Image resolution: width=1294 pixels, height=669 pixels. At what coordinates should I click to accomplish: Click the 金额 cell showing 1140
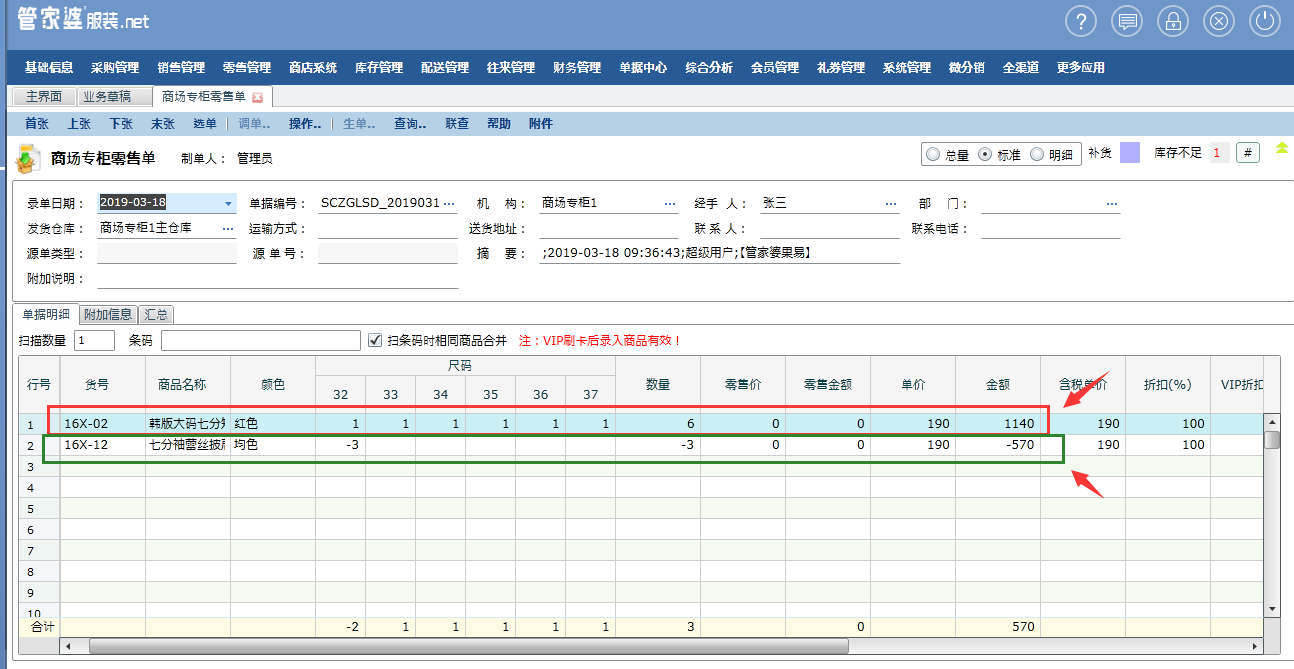click(x=998, y=424)
